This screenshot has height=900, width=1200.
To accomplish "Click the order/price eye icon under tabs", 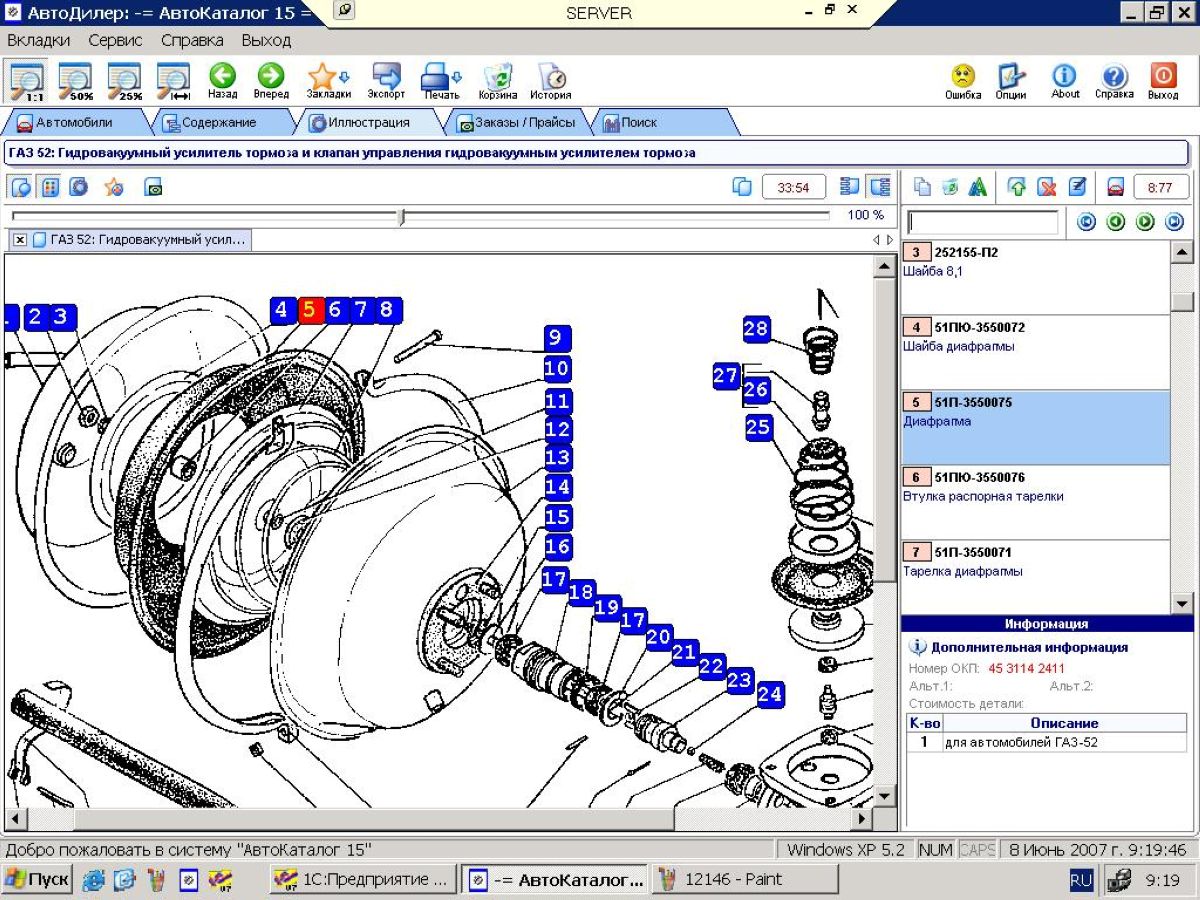I will (153, 187).
